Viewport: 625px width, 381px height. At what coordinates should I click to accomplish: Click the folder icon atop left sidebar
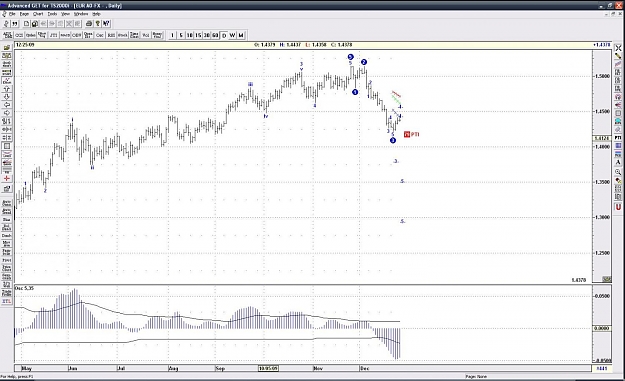tap(7, 47)
